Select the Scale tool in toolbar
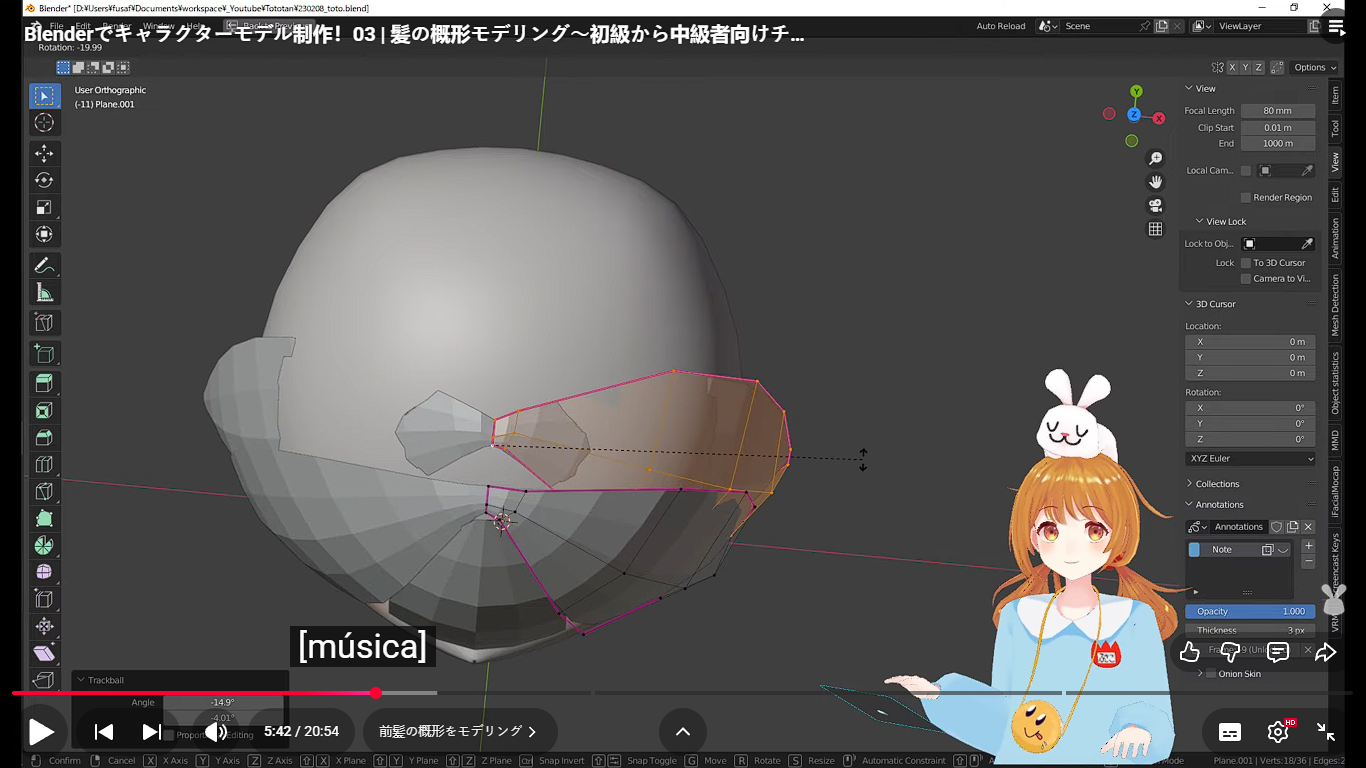 tap(44, 207)
